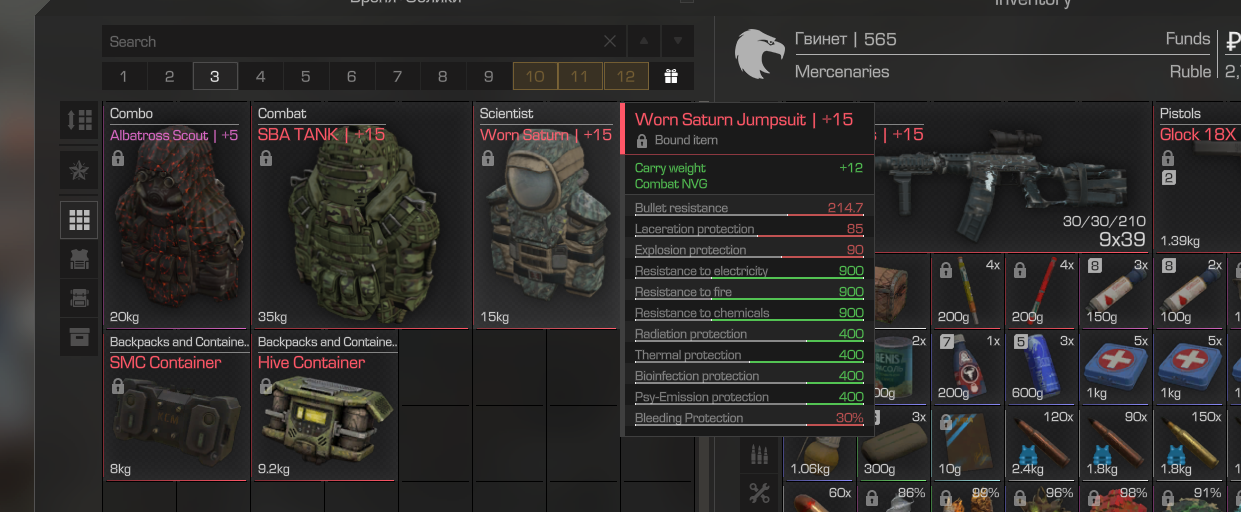Select the 100g tube stack 2x
Viewport: 1241px width, 512px height.
point(1191,291)
